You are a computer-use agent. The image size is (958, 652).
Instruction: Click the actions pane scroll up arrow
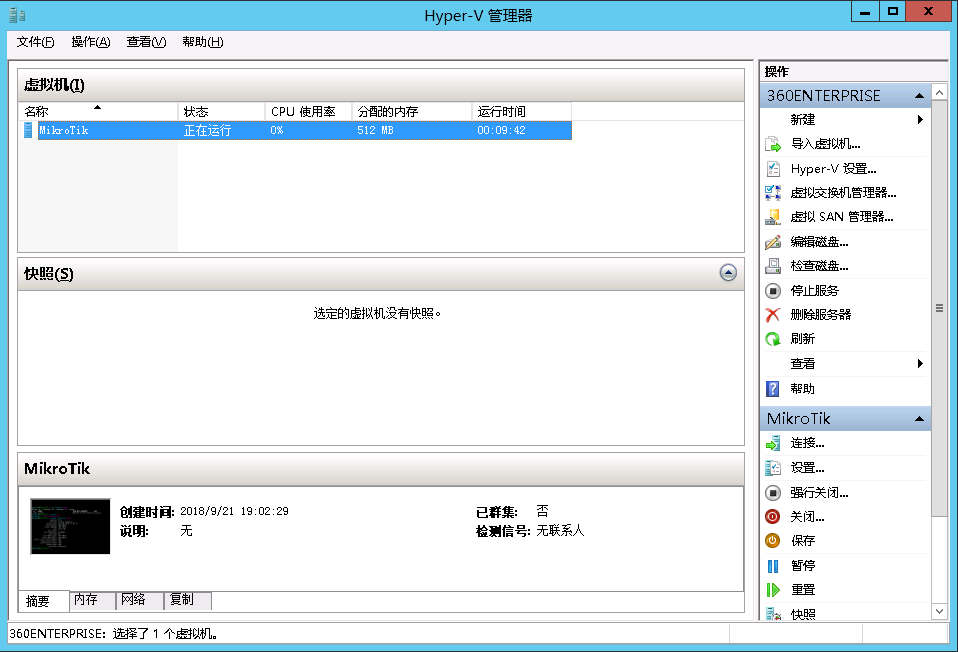[x=940, y=93]
